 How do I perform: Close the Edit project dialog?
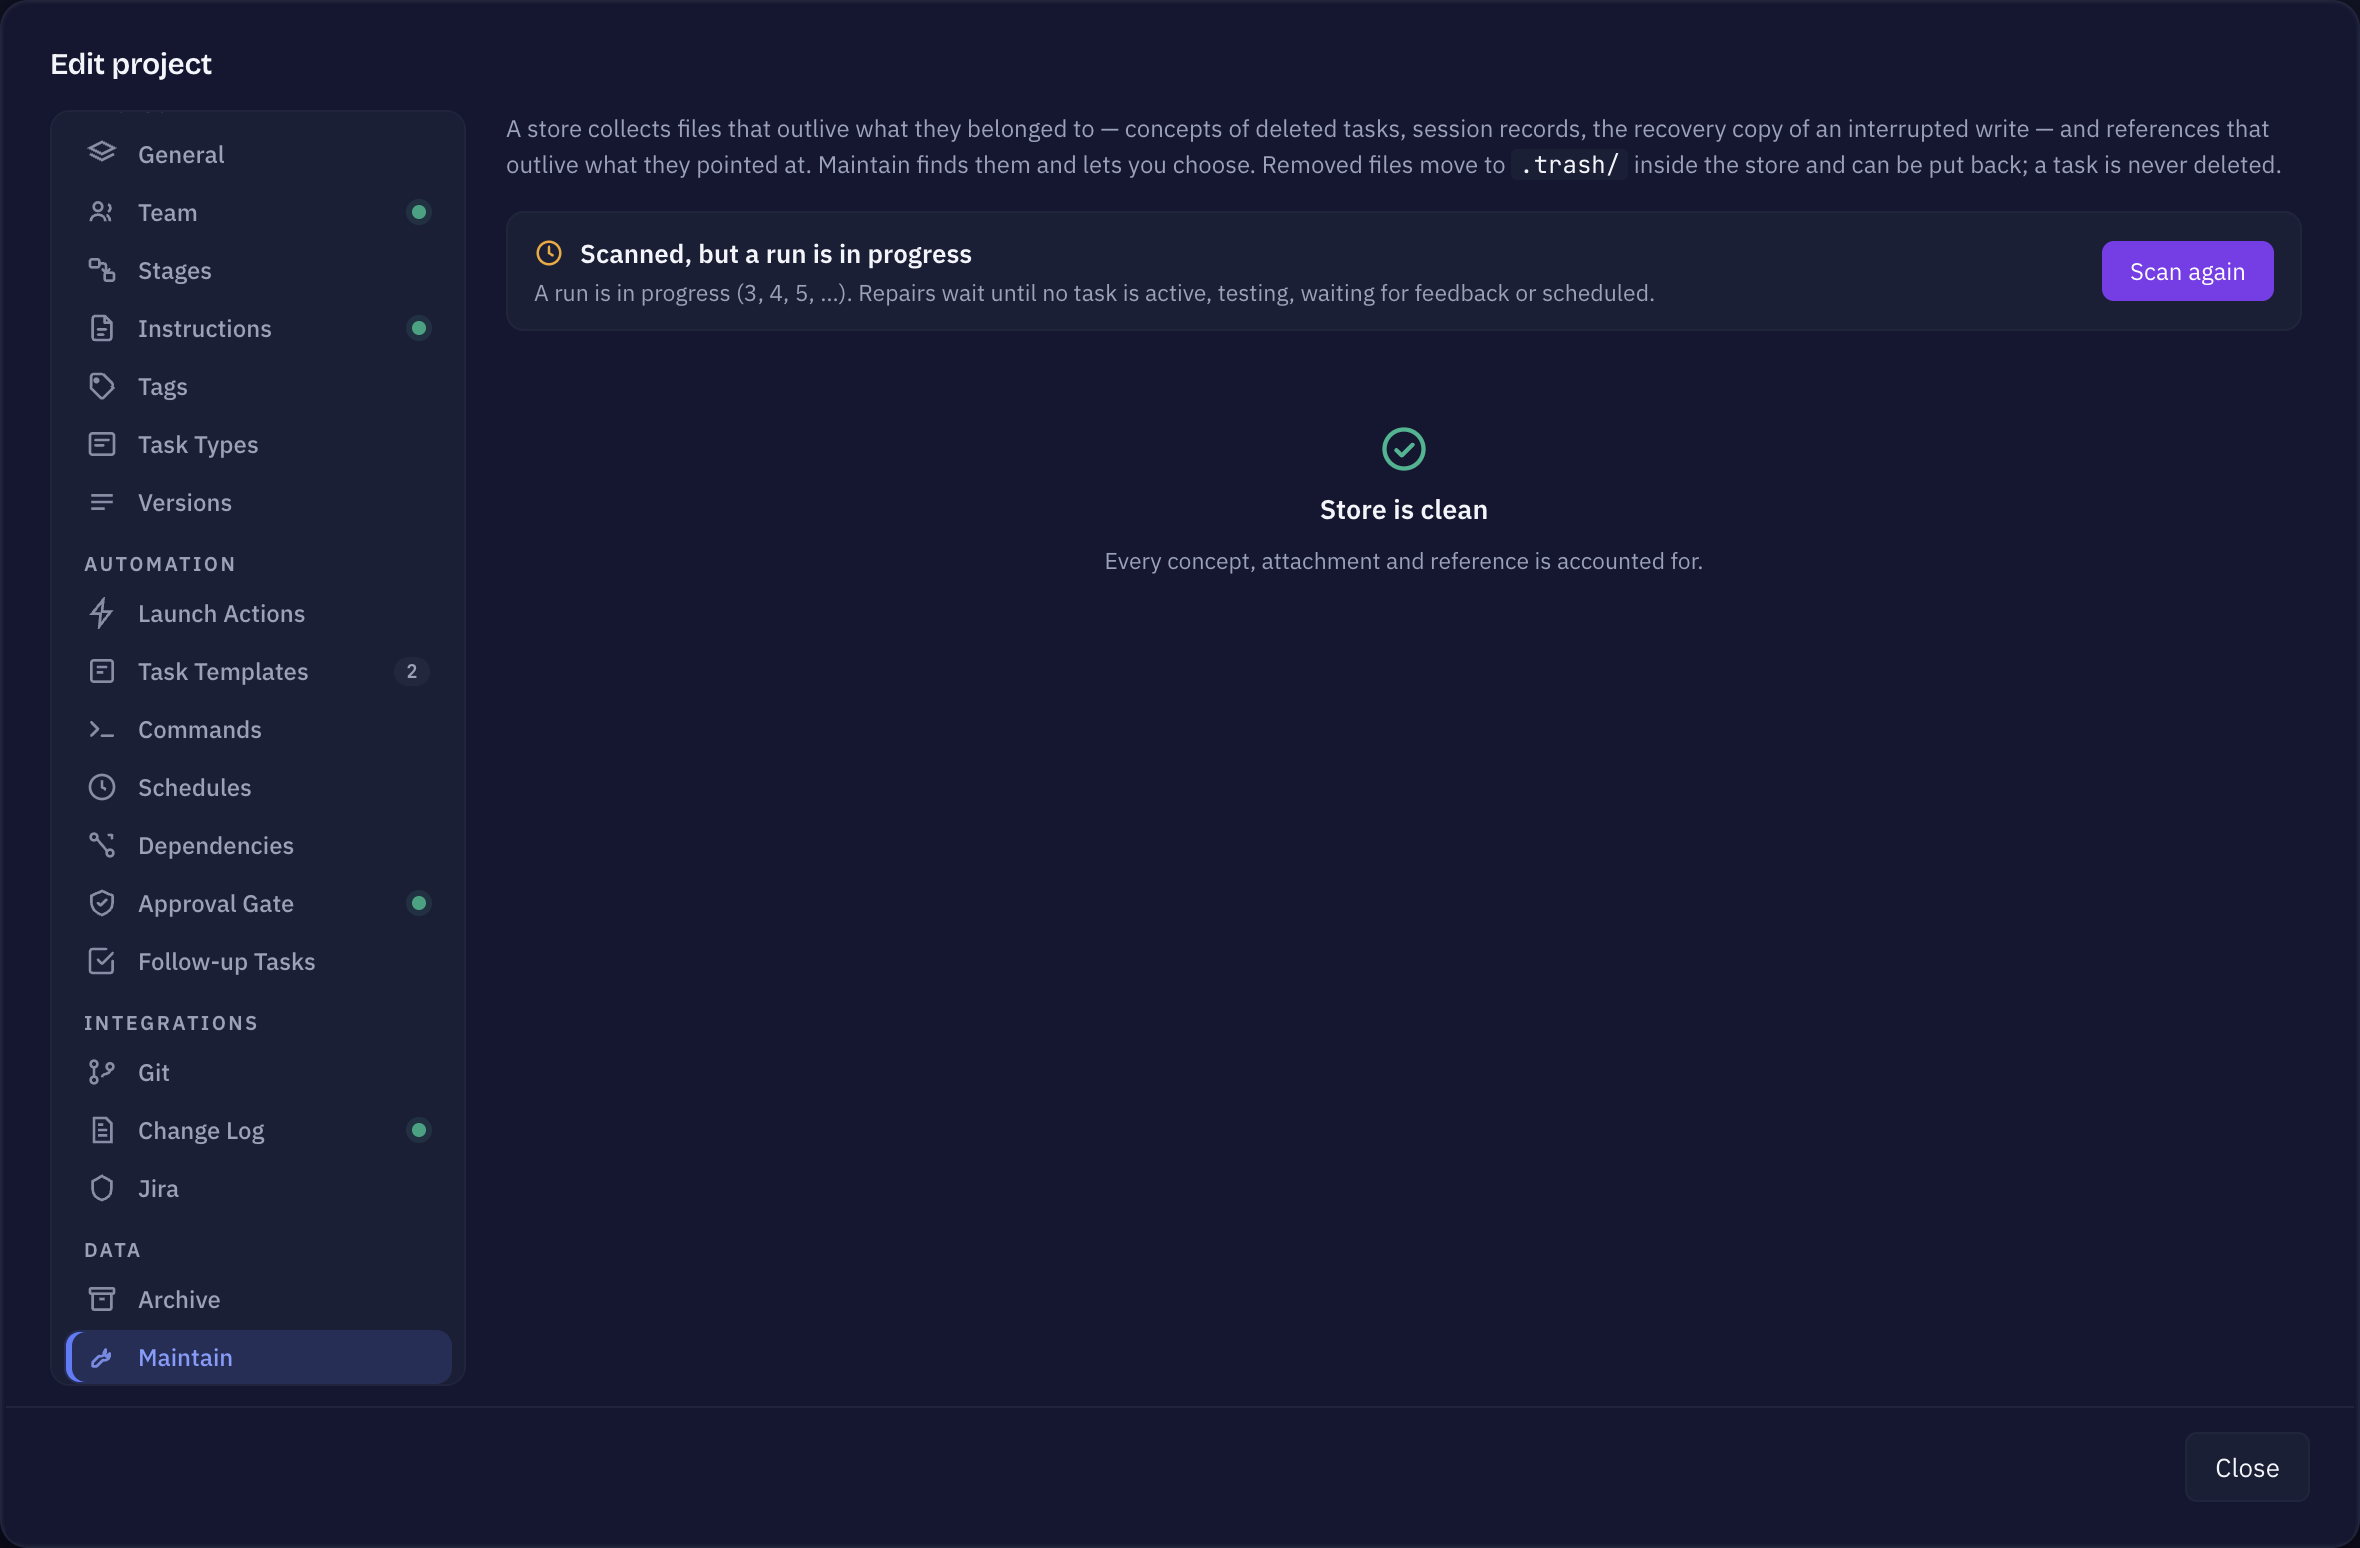[x=2247, y=1467]
